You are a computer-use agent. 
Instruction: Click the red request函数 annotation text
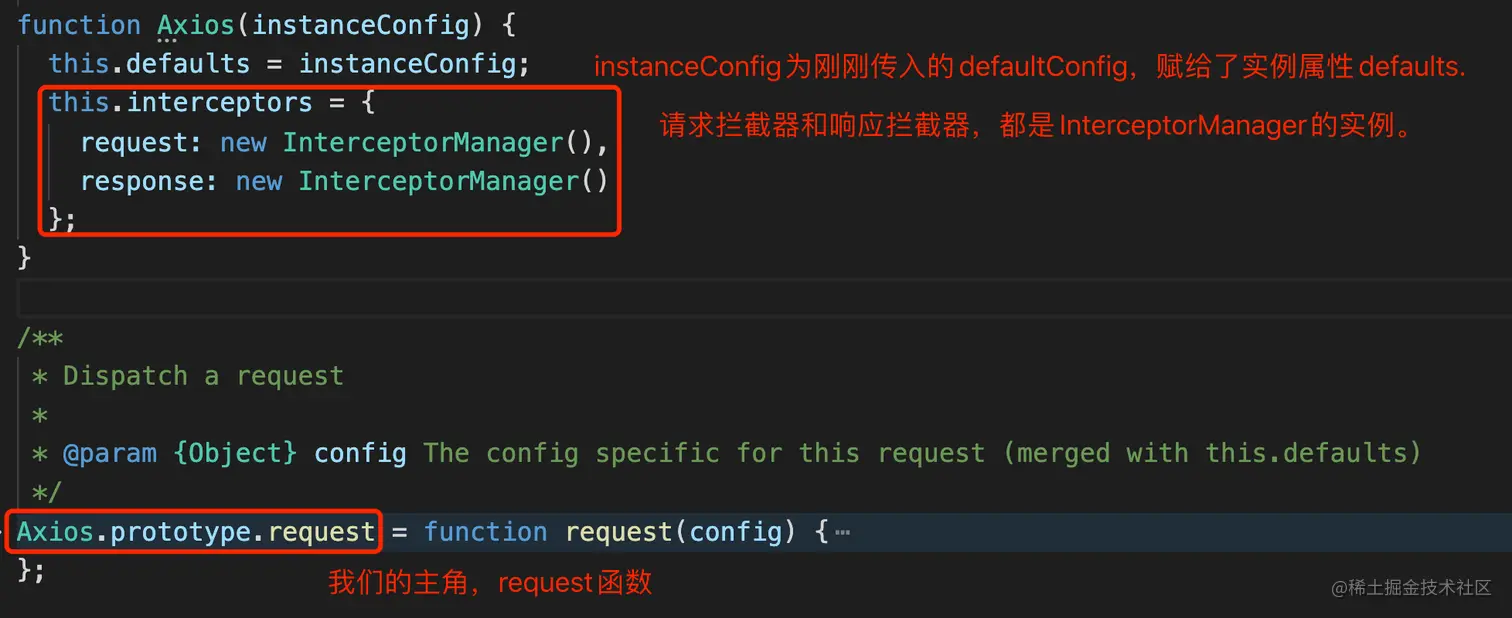(575, 583)
